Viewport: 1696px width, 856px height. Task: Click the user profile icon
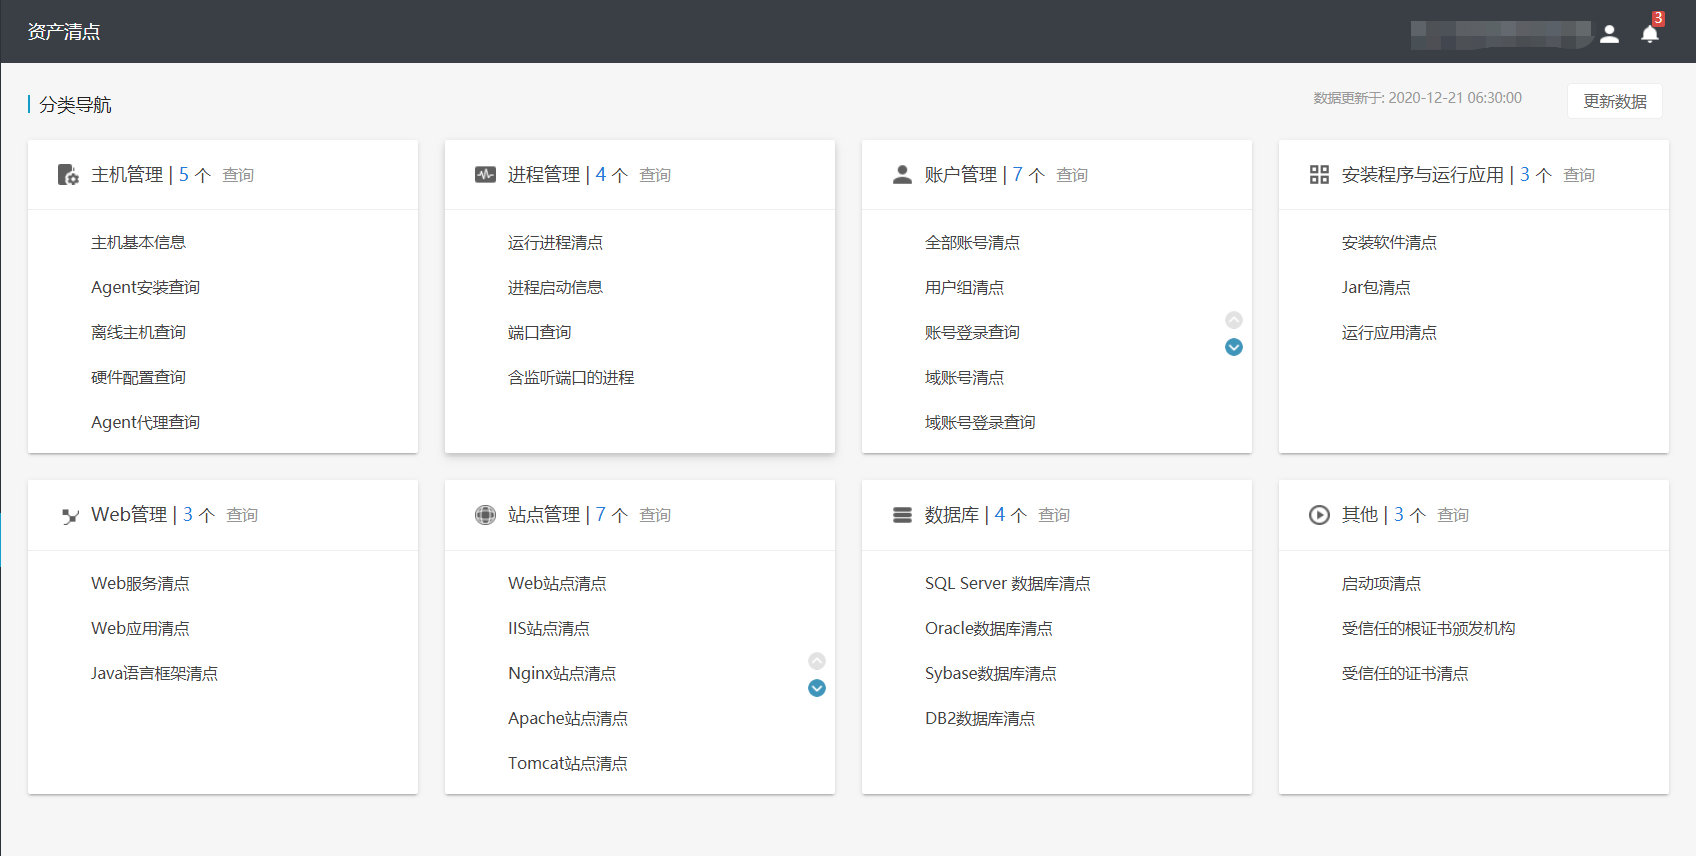tap(1609, 33)
